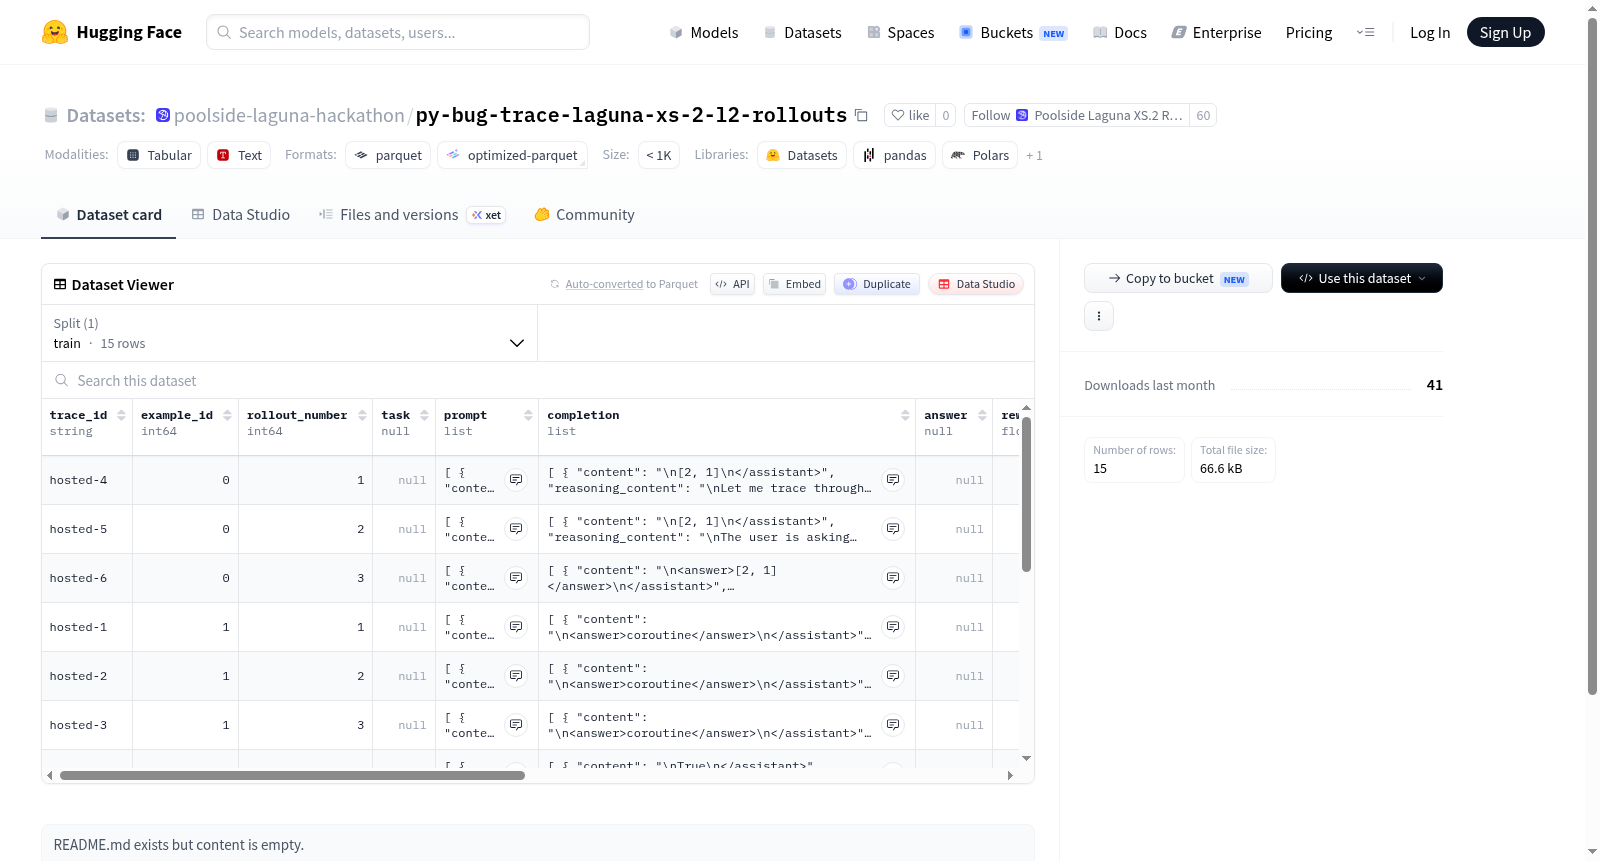Open the poolside-laguna-hackathon organization link
The height and width of the screenshot is (861, 1600).
(x=289, y=115)
